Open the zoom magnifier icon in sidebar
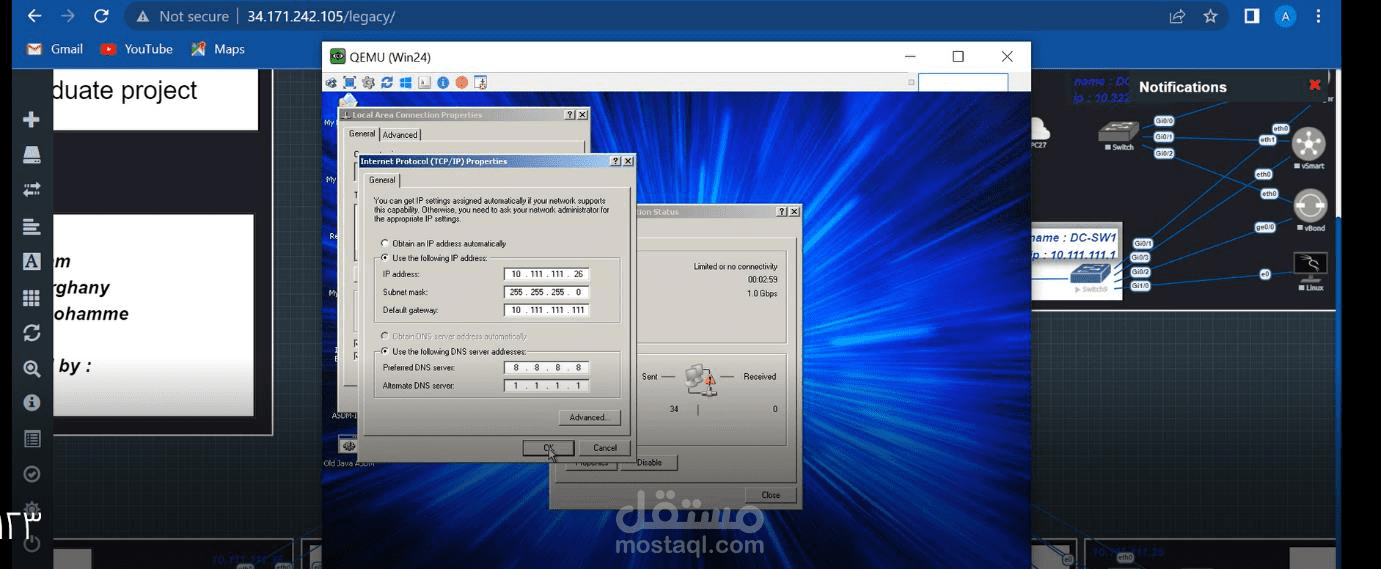Viewport: 1381px width, 569px height. (31, 368)
